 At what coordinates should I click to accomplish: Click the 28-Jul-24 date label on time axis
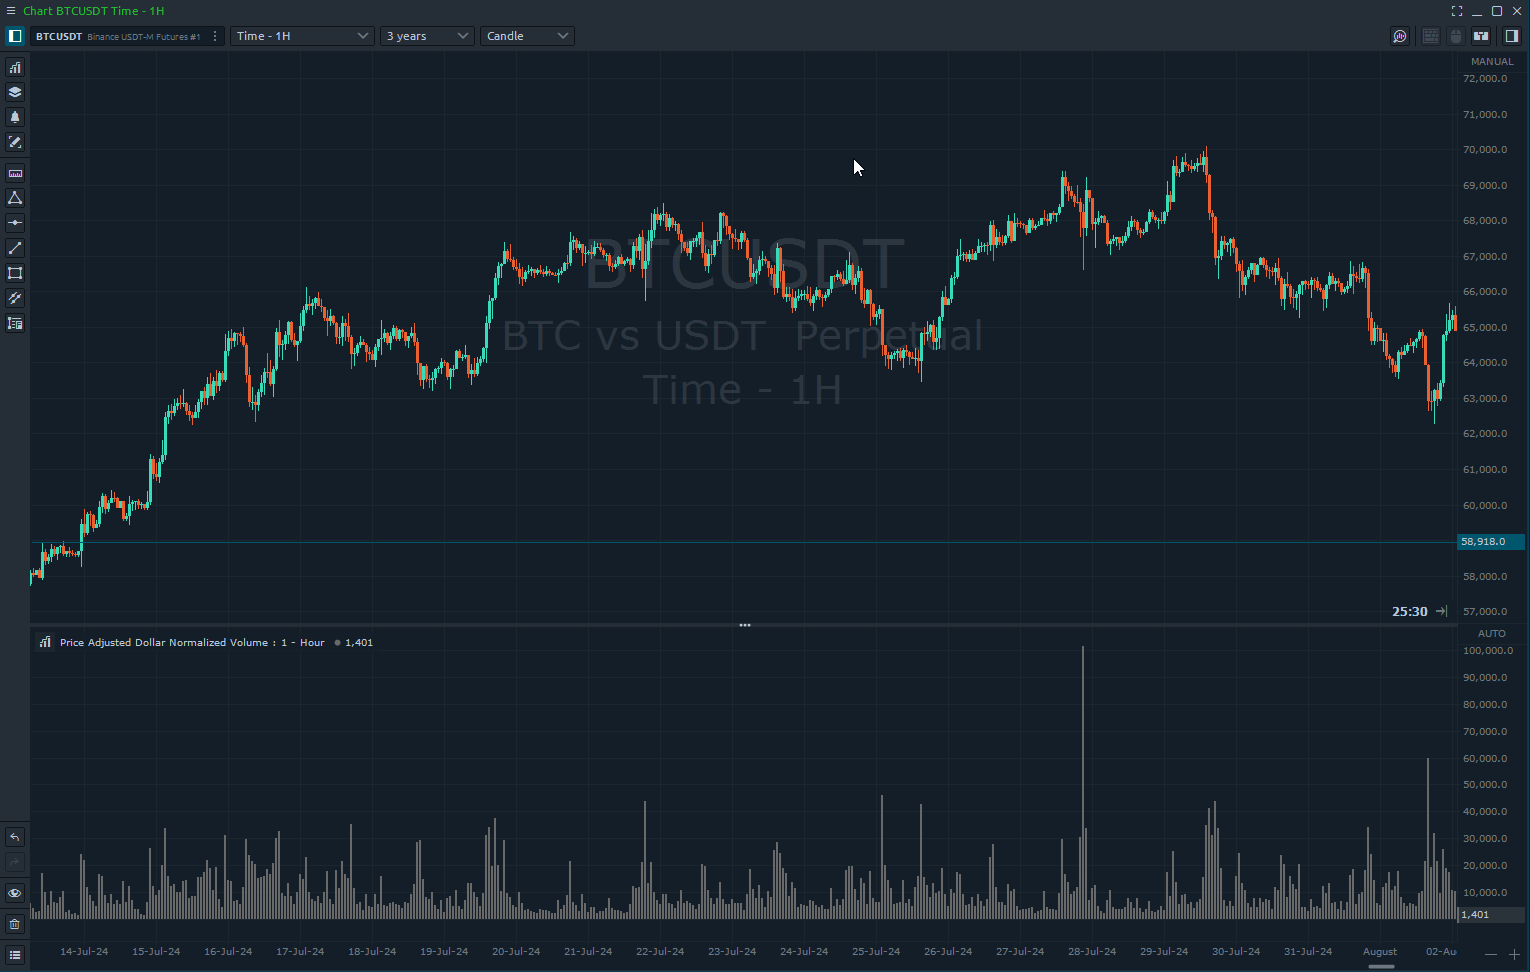(x=1092, y=951)
